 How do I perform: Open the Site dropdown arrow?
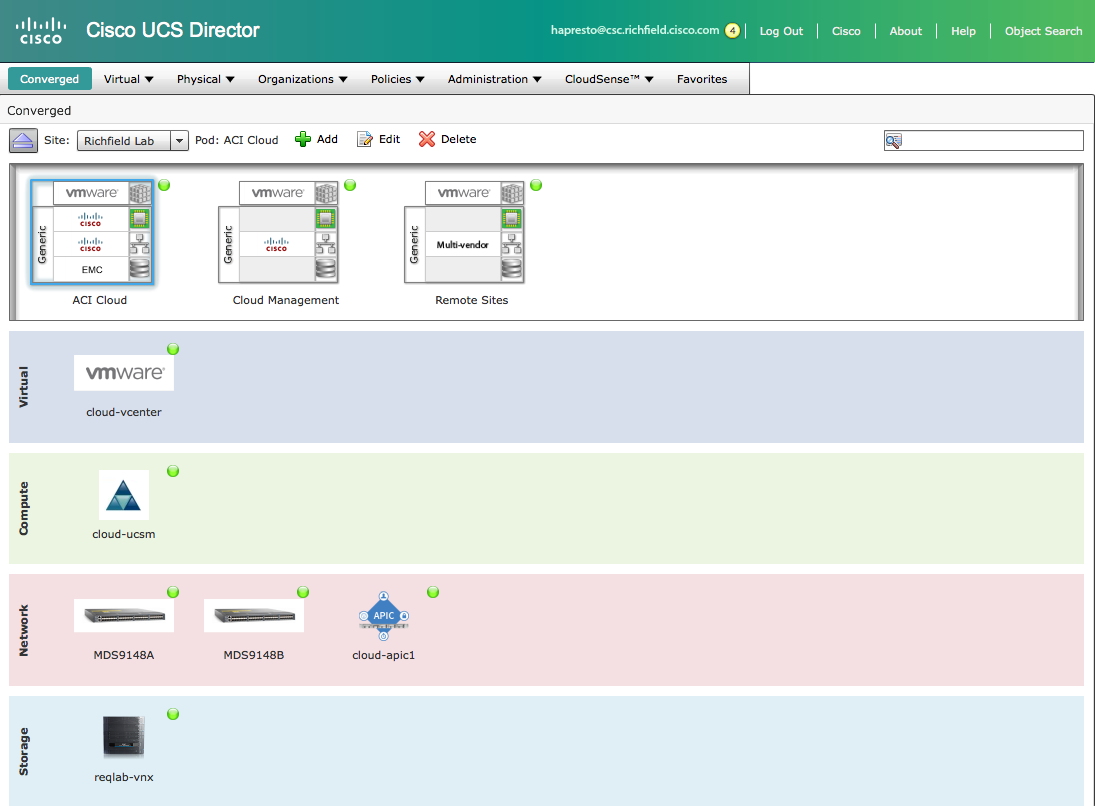pos(179,140)
